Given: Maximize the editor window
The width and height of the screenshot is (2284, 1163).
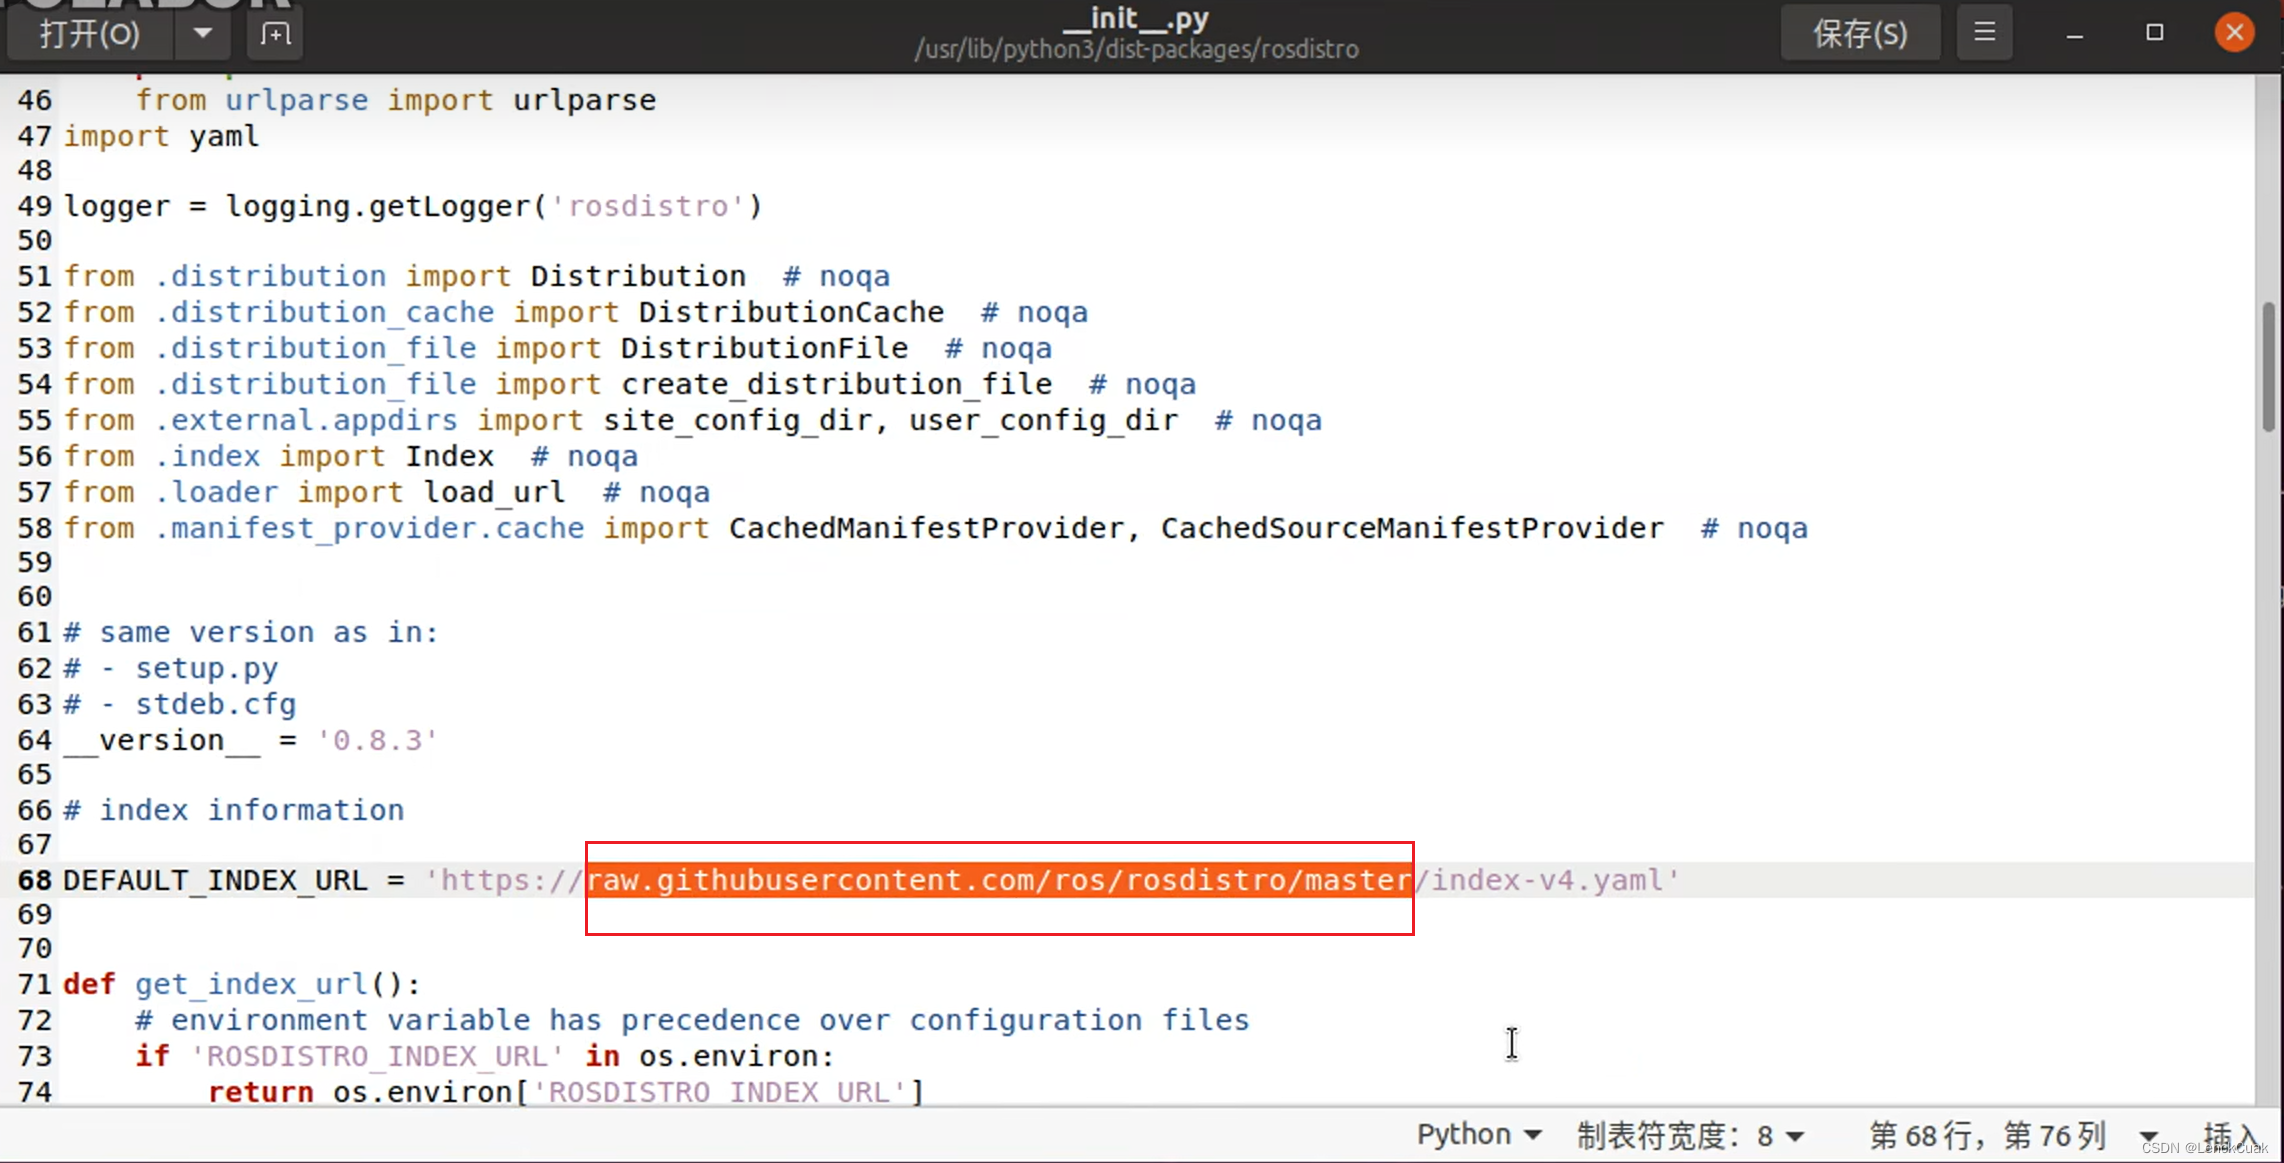Looking at the screenshot, I should tap(2154, 33).
